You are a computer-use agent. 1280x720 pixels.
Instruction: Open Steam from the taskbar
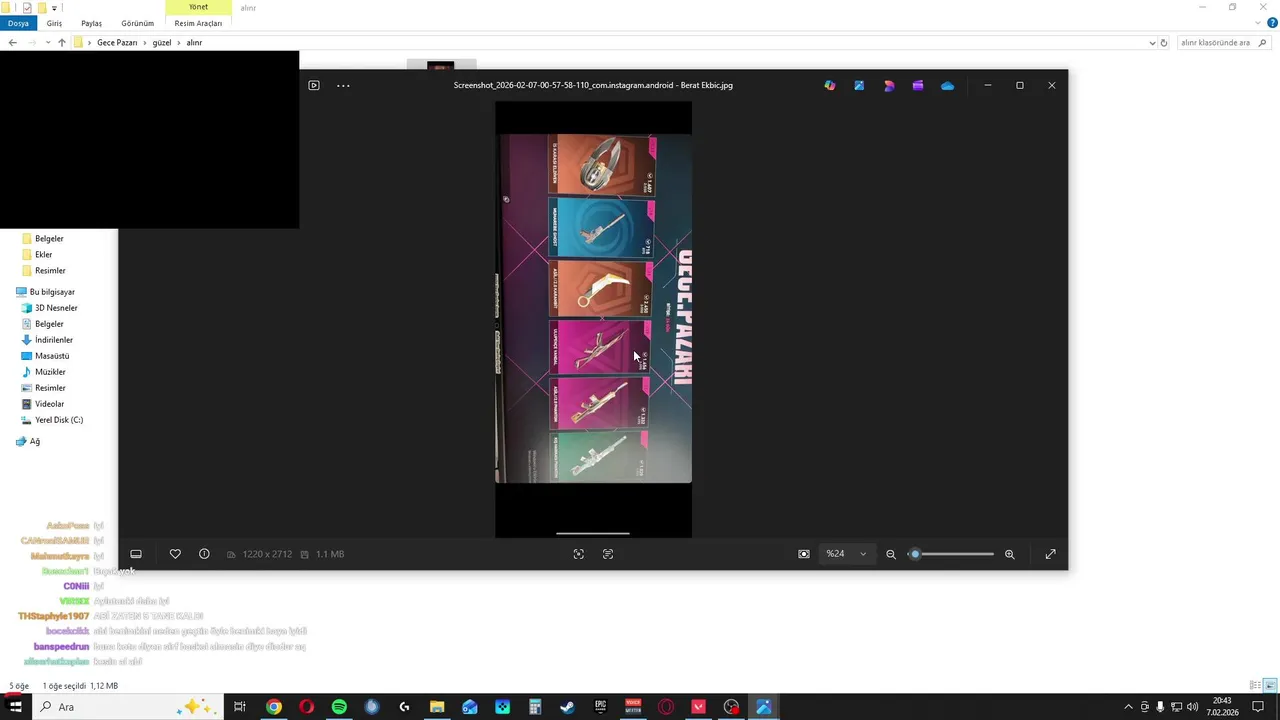click(567, 707)
